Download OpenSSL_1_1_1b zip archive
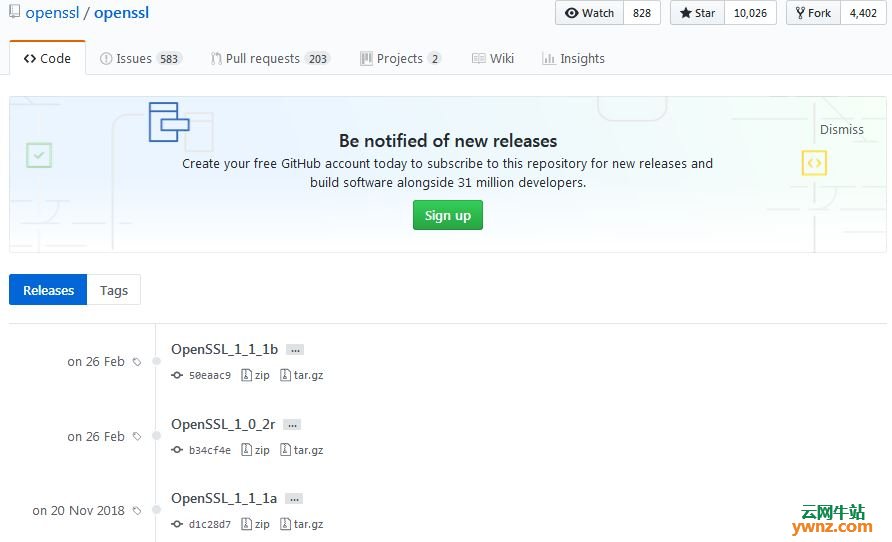Screen dimensions: 892x542 point(255,375)
